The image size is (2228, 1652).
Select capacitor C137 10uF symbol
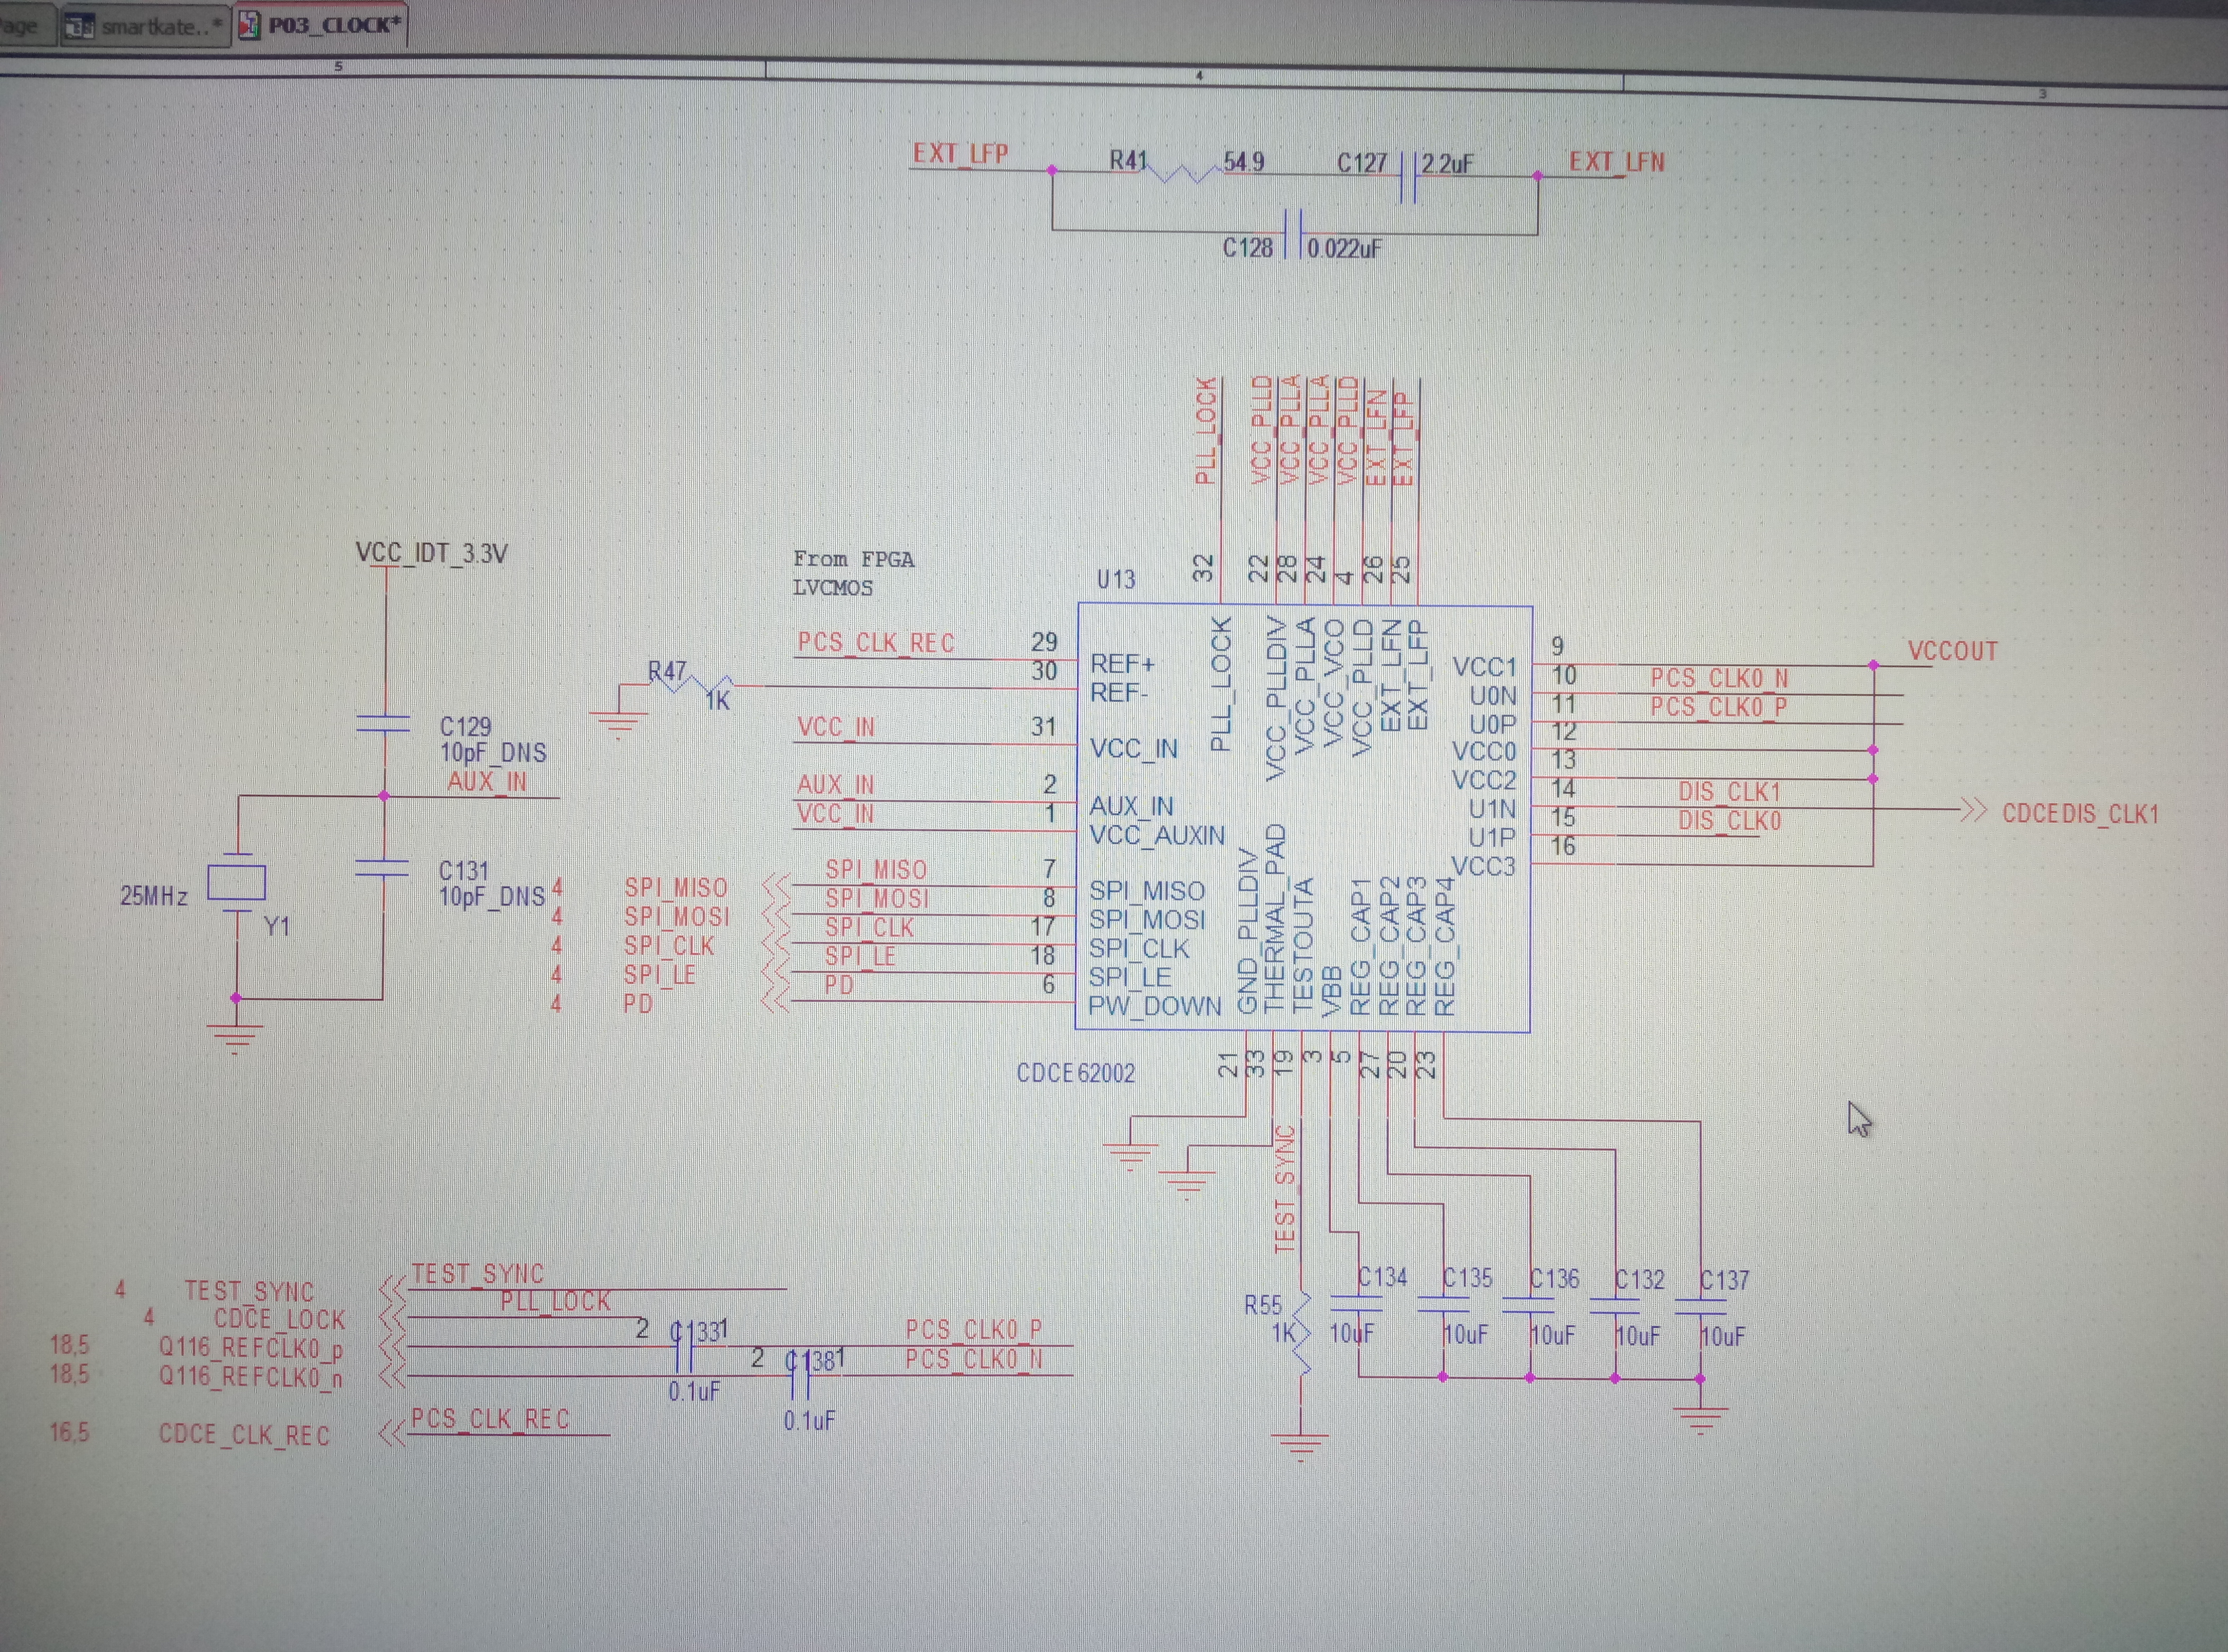(1700, 1308)
